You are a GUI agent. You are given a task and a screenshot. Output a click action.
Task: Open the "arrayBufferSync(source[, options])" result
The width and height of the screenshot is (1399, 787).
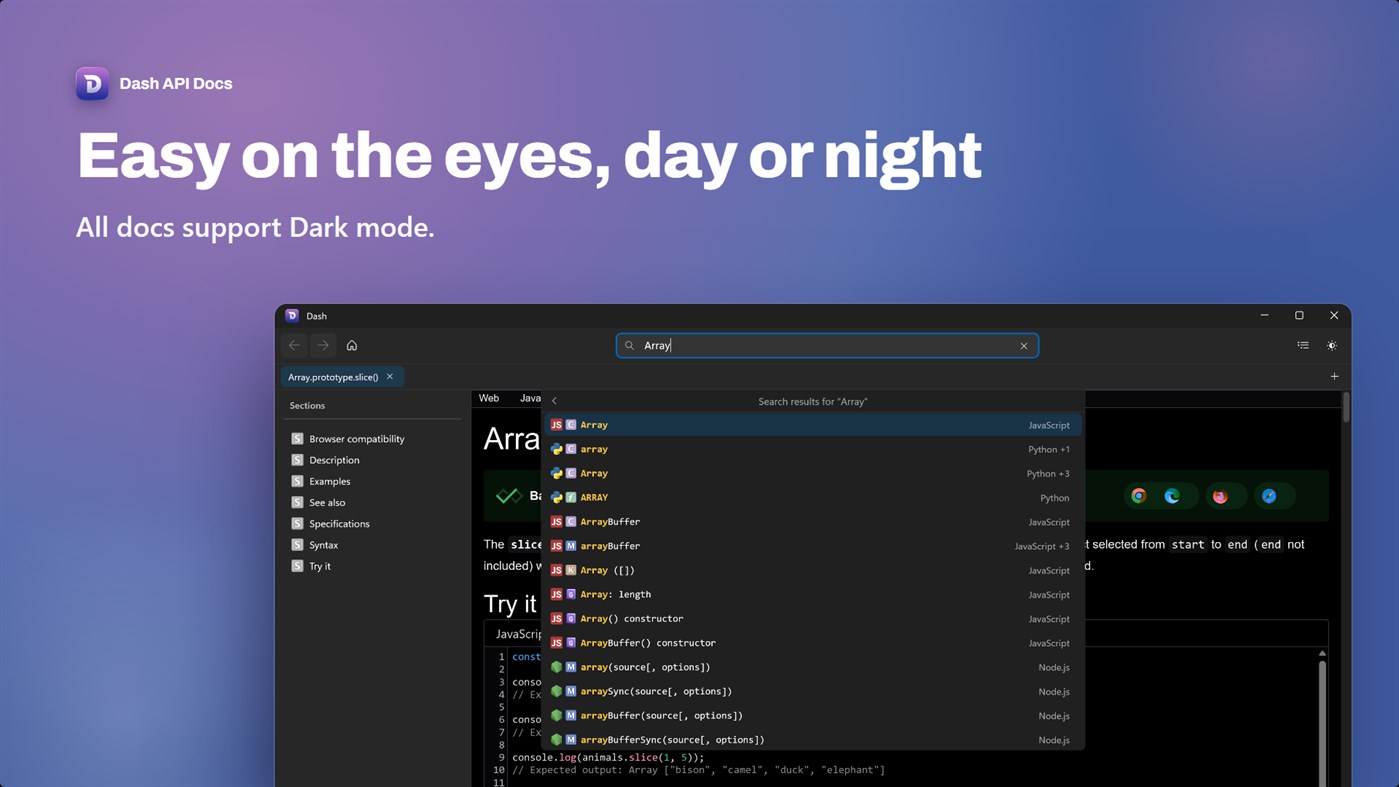click(x=812, y=740)
